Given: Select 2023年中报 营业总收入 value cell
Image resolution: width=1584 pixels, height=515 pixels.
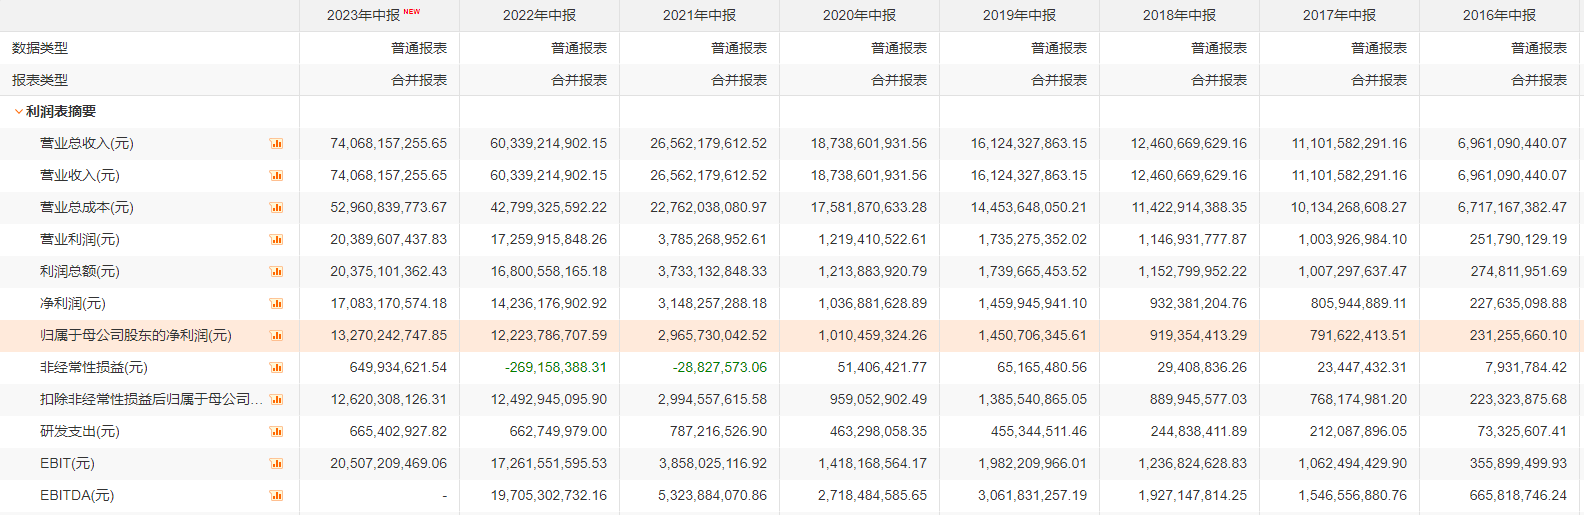Looking at the screenshot, I should [388, 143].
